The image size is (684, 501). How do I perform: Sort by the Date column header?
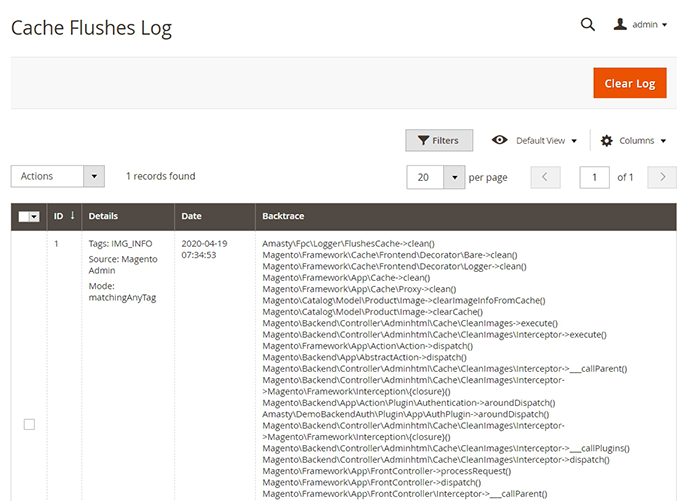[192, 216]
